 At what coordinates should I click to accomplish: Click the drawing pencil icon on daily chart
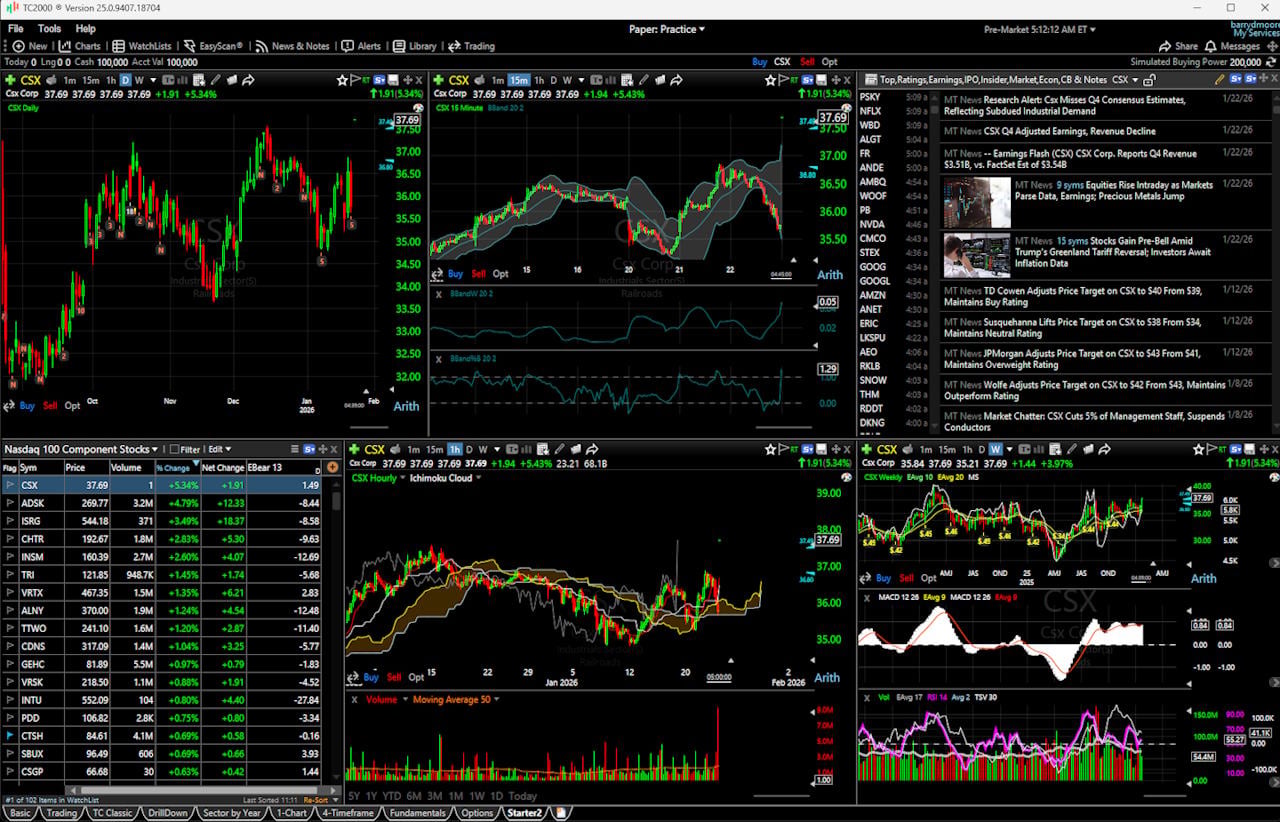215,80
